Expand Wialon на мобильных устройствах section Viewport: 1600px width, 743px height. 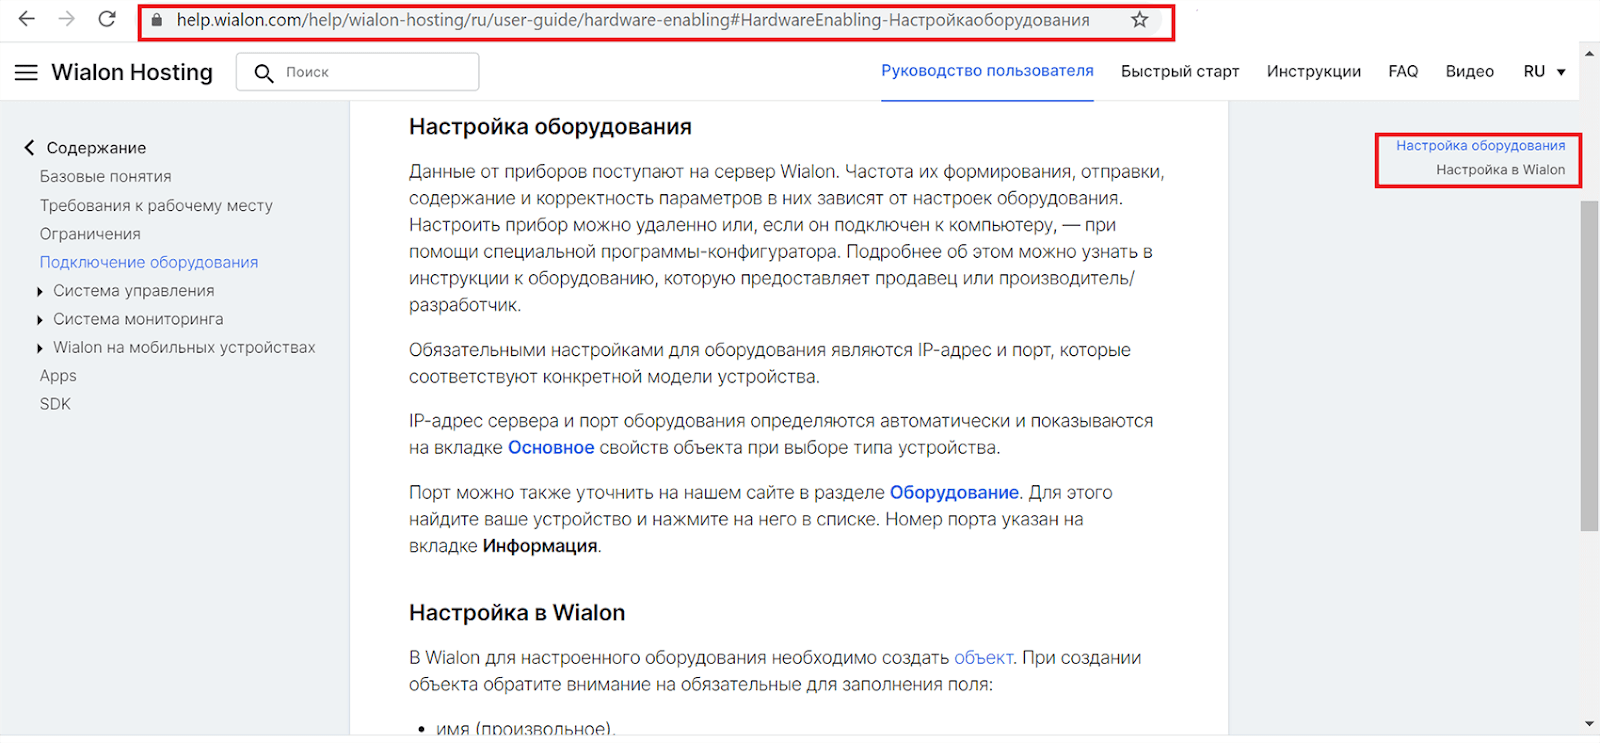pyautogui.click(x=40, y=348)
